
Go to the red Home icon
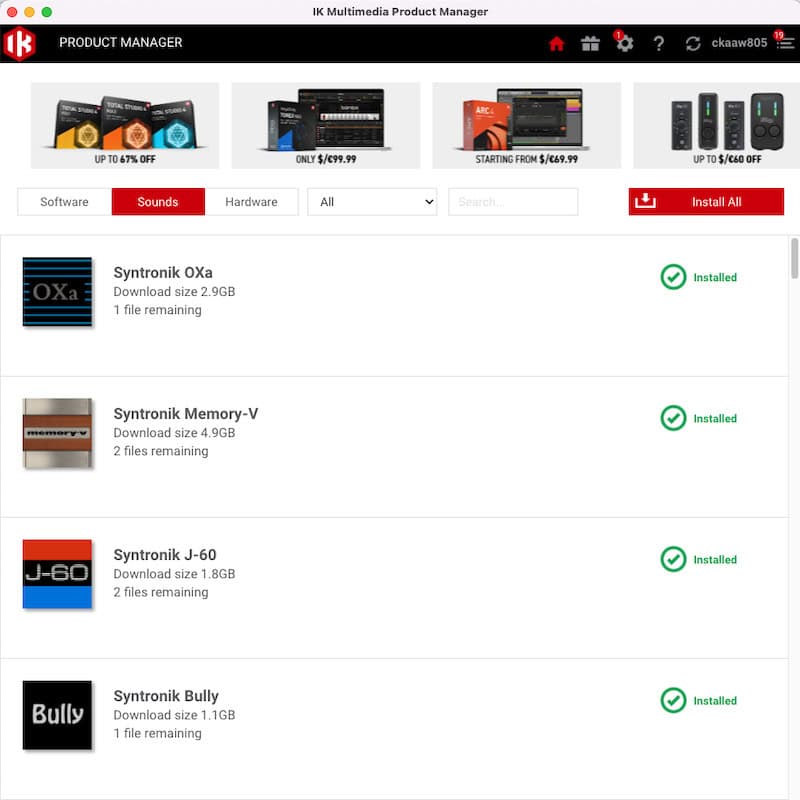tap(557, 43)
